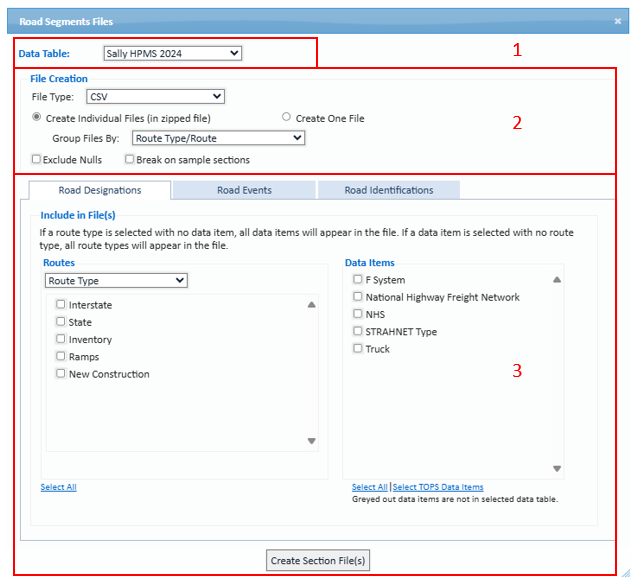Switch to the Road Events tab
Screen dimensions: 636x582
[244, 190]
